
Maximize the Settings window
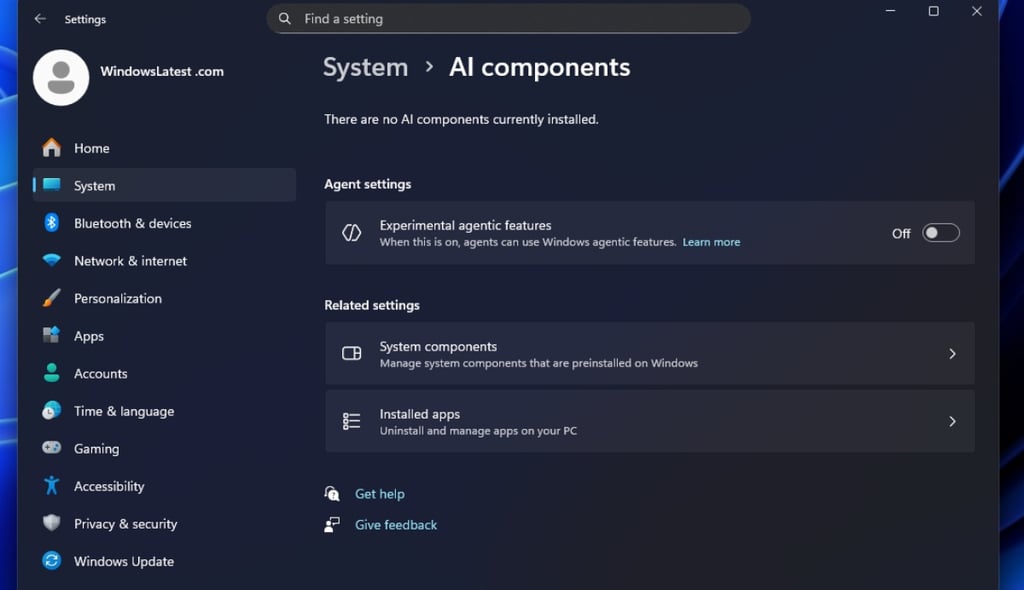click(x=933, y=11)
